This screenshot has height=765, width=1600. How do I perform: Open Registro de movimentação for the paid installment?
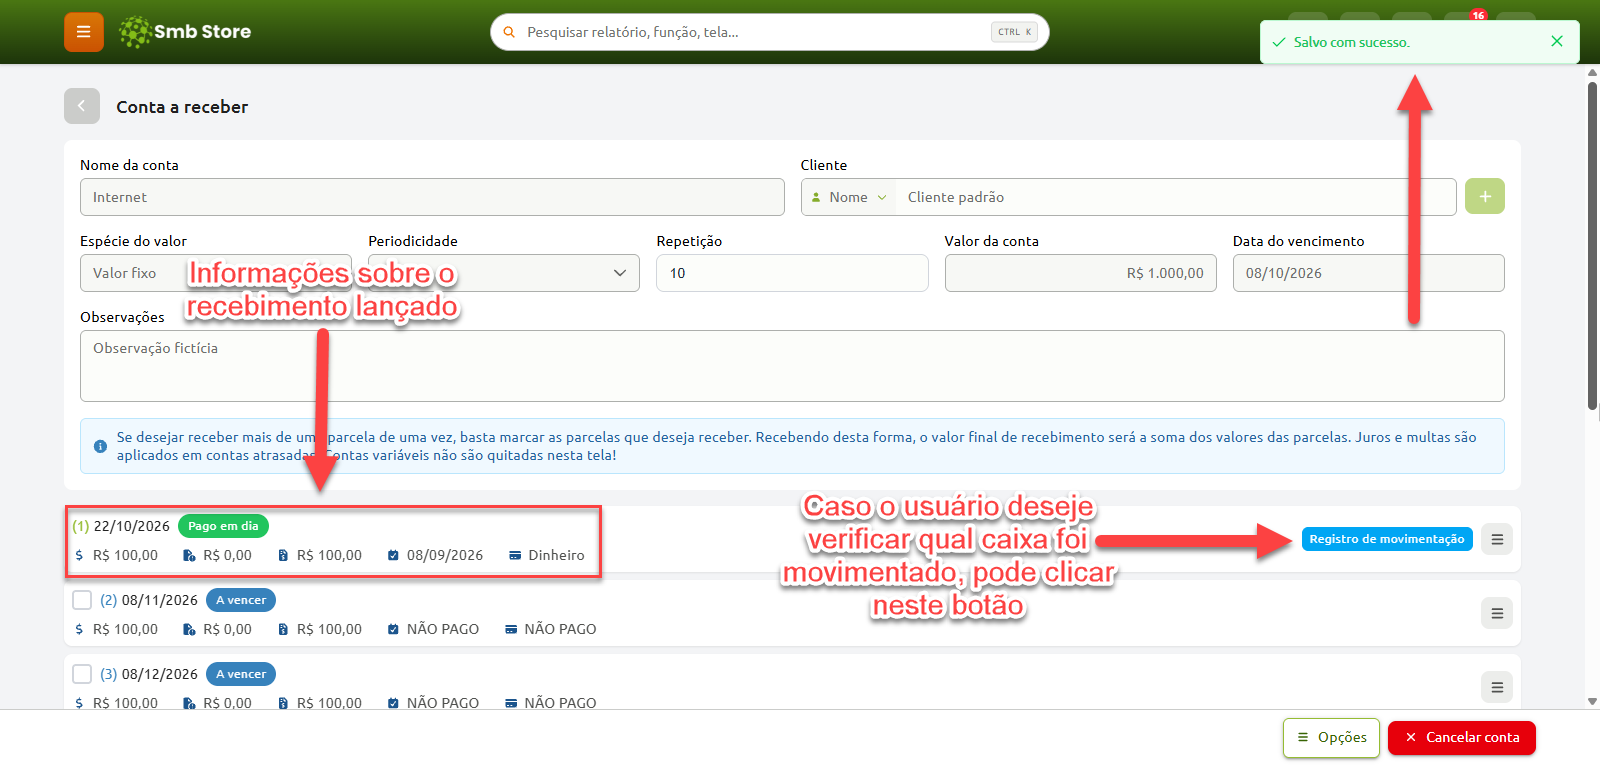[1387, 539]
